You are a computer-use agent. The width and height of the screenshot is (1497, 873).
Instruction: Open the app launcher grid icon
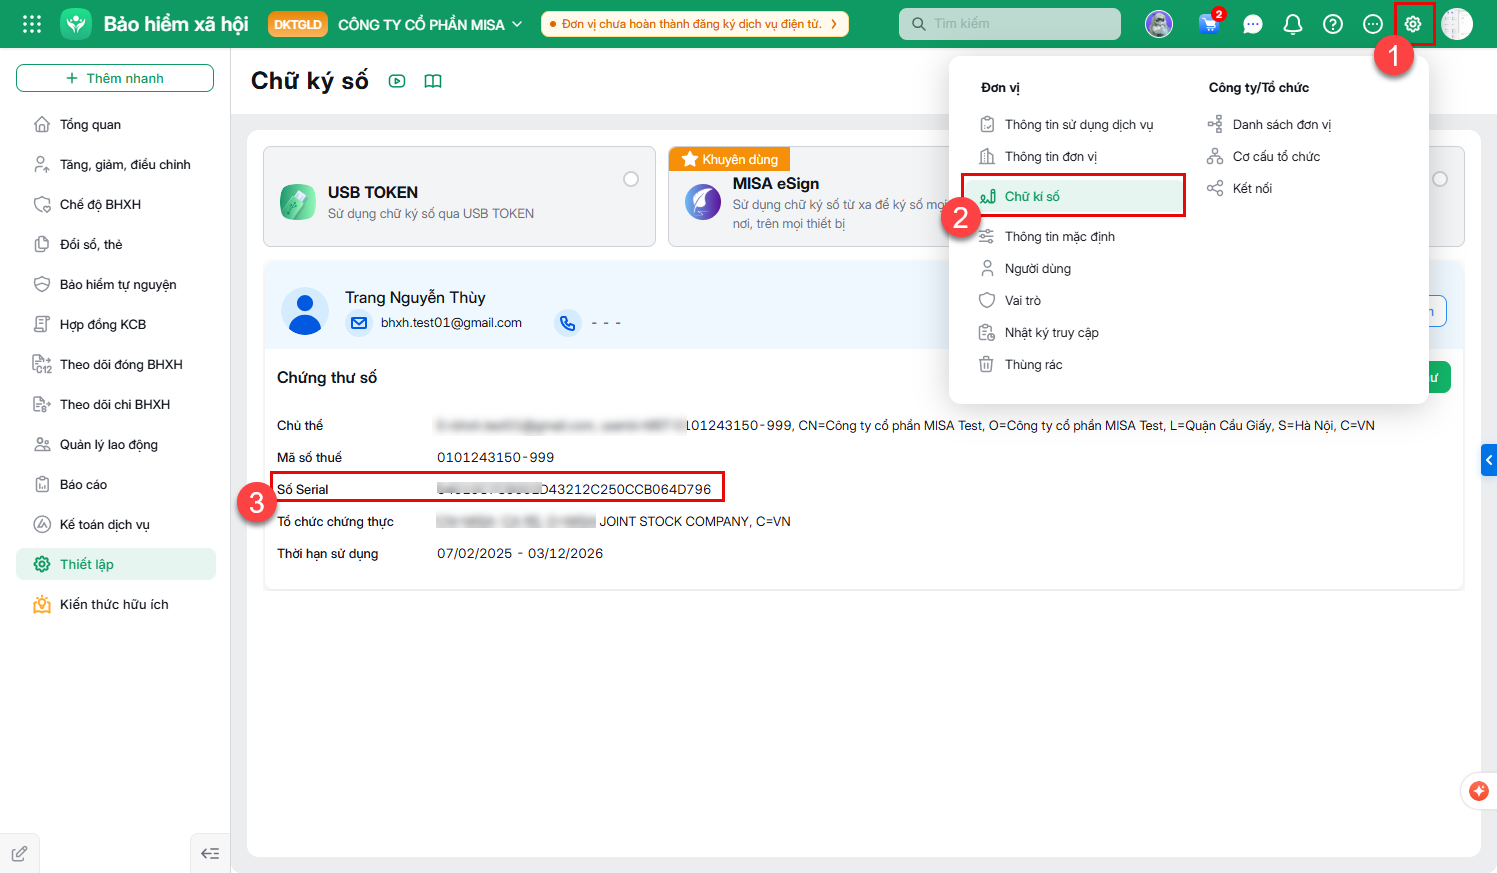click(x=32, y=24)
